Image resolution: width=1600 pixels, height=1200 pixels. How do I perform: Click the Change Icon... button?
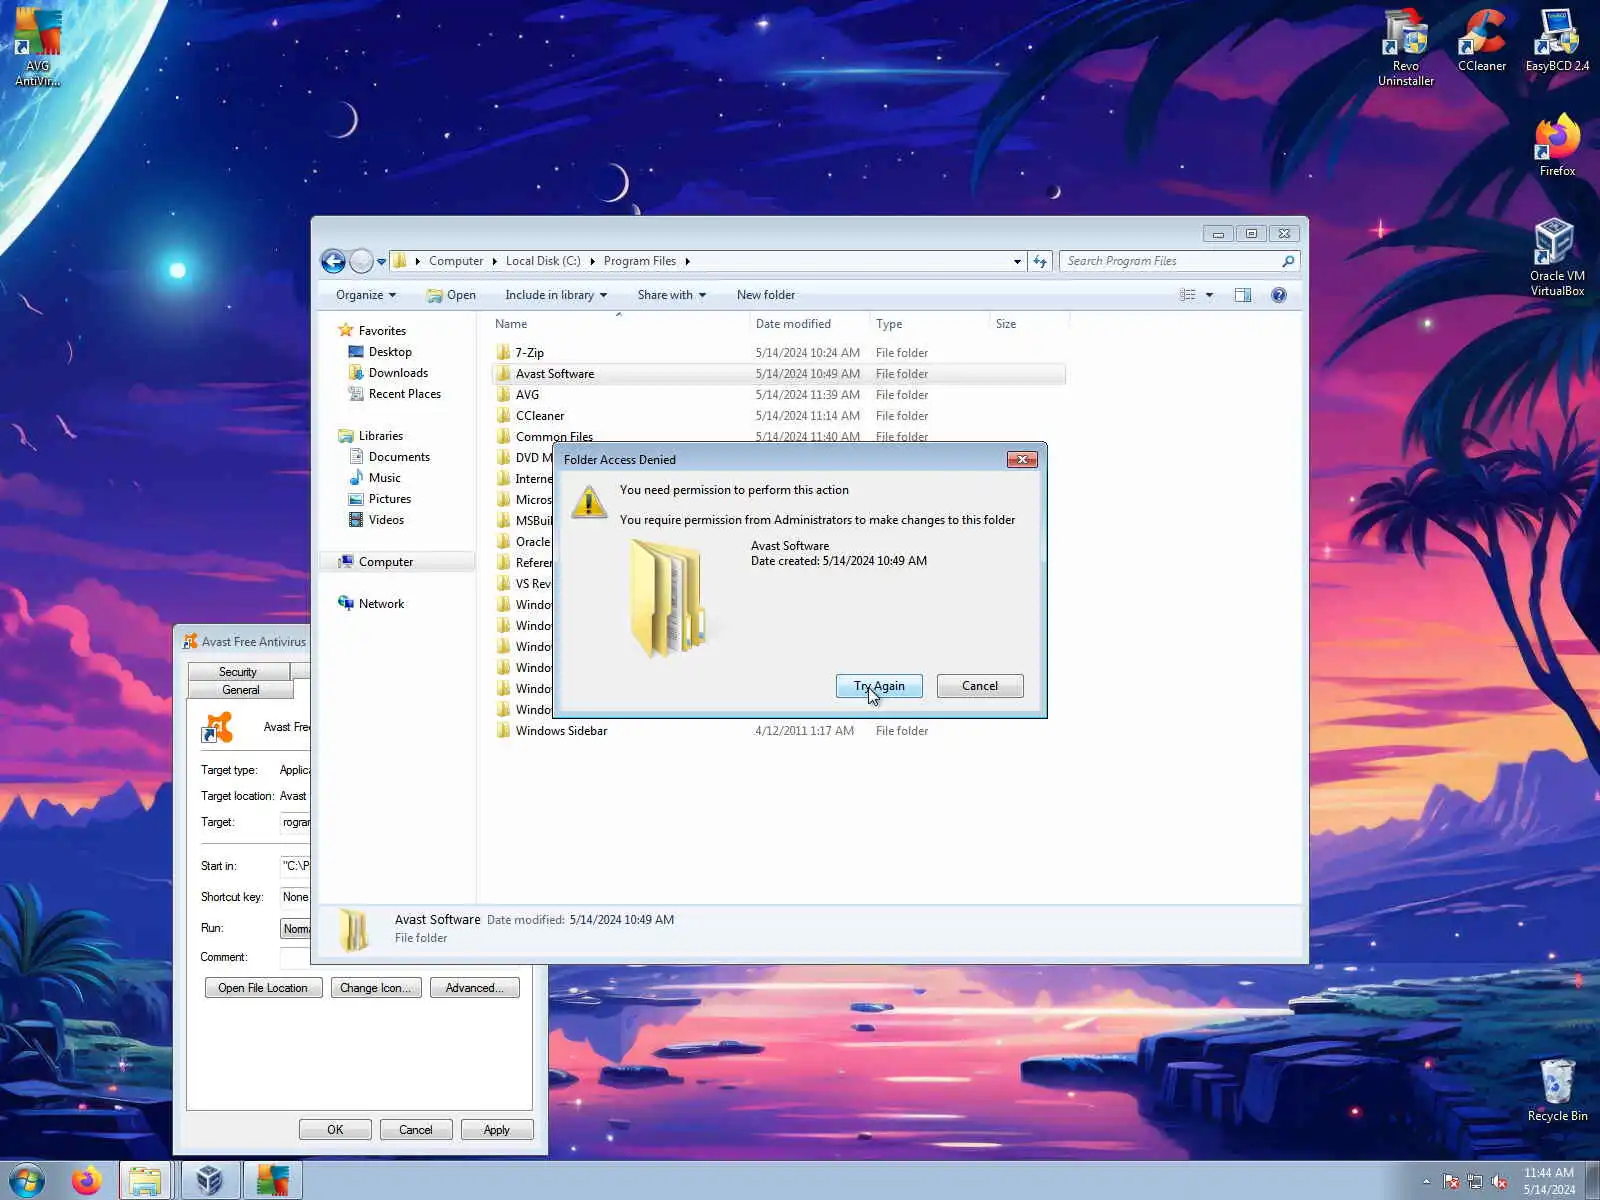376,988
